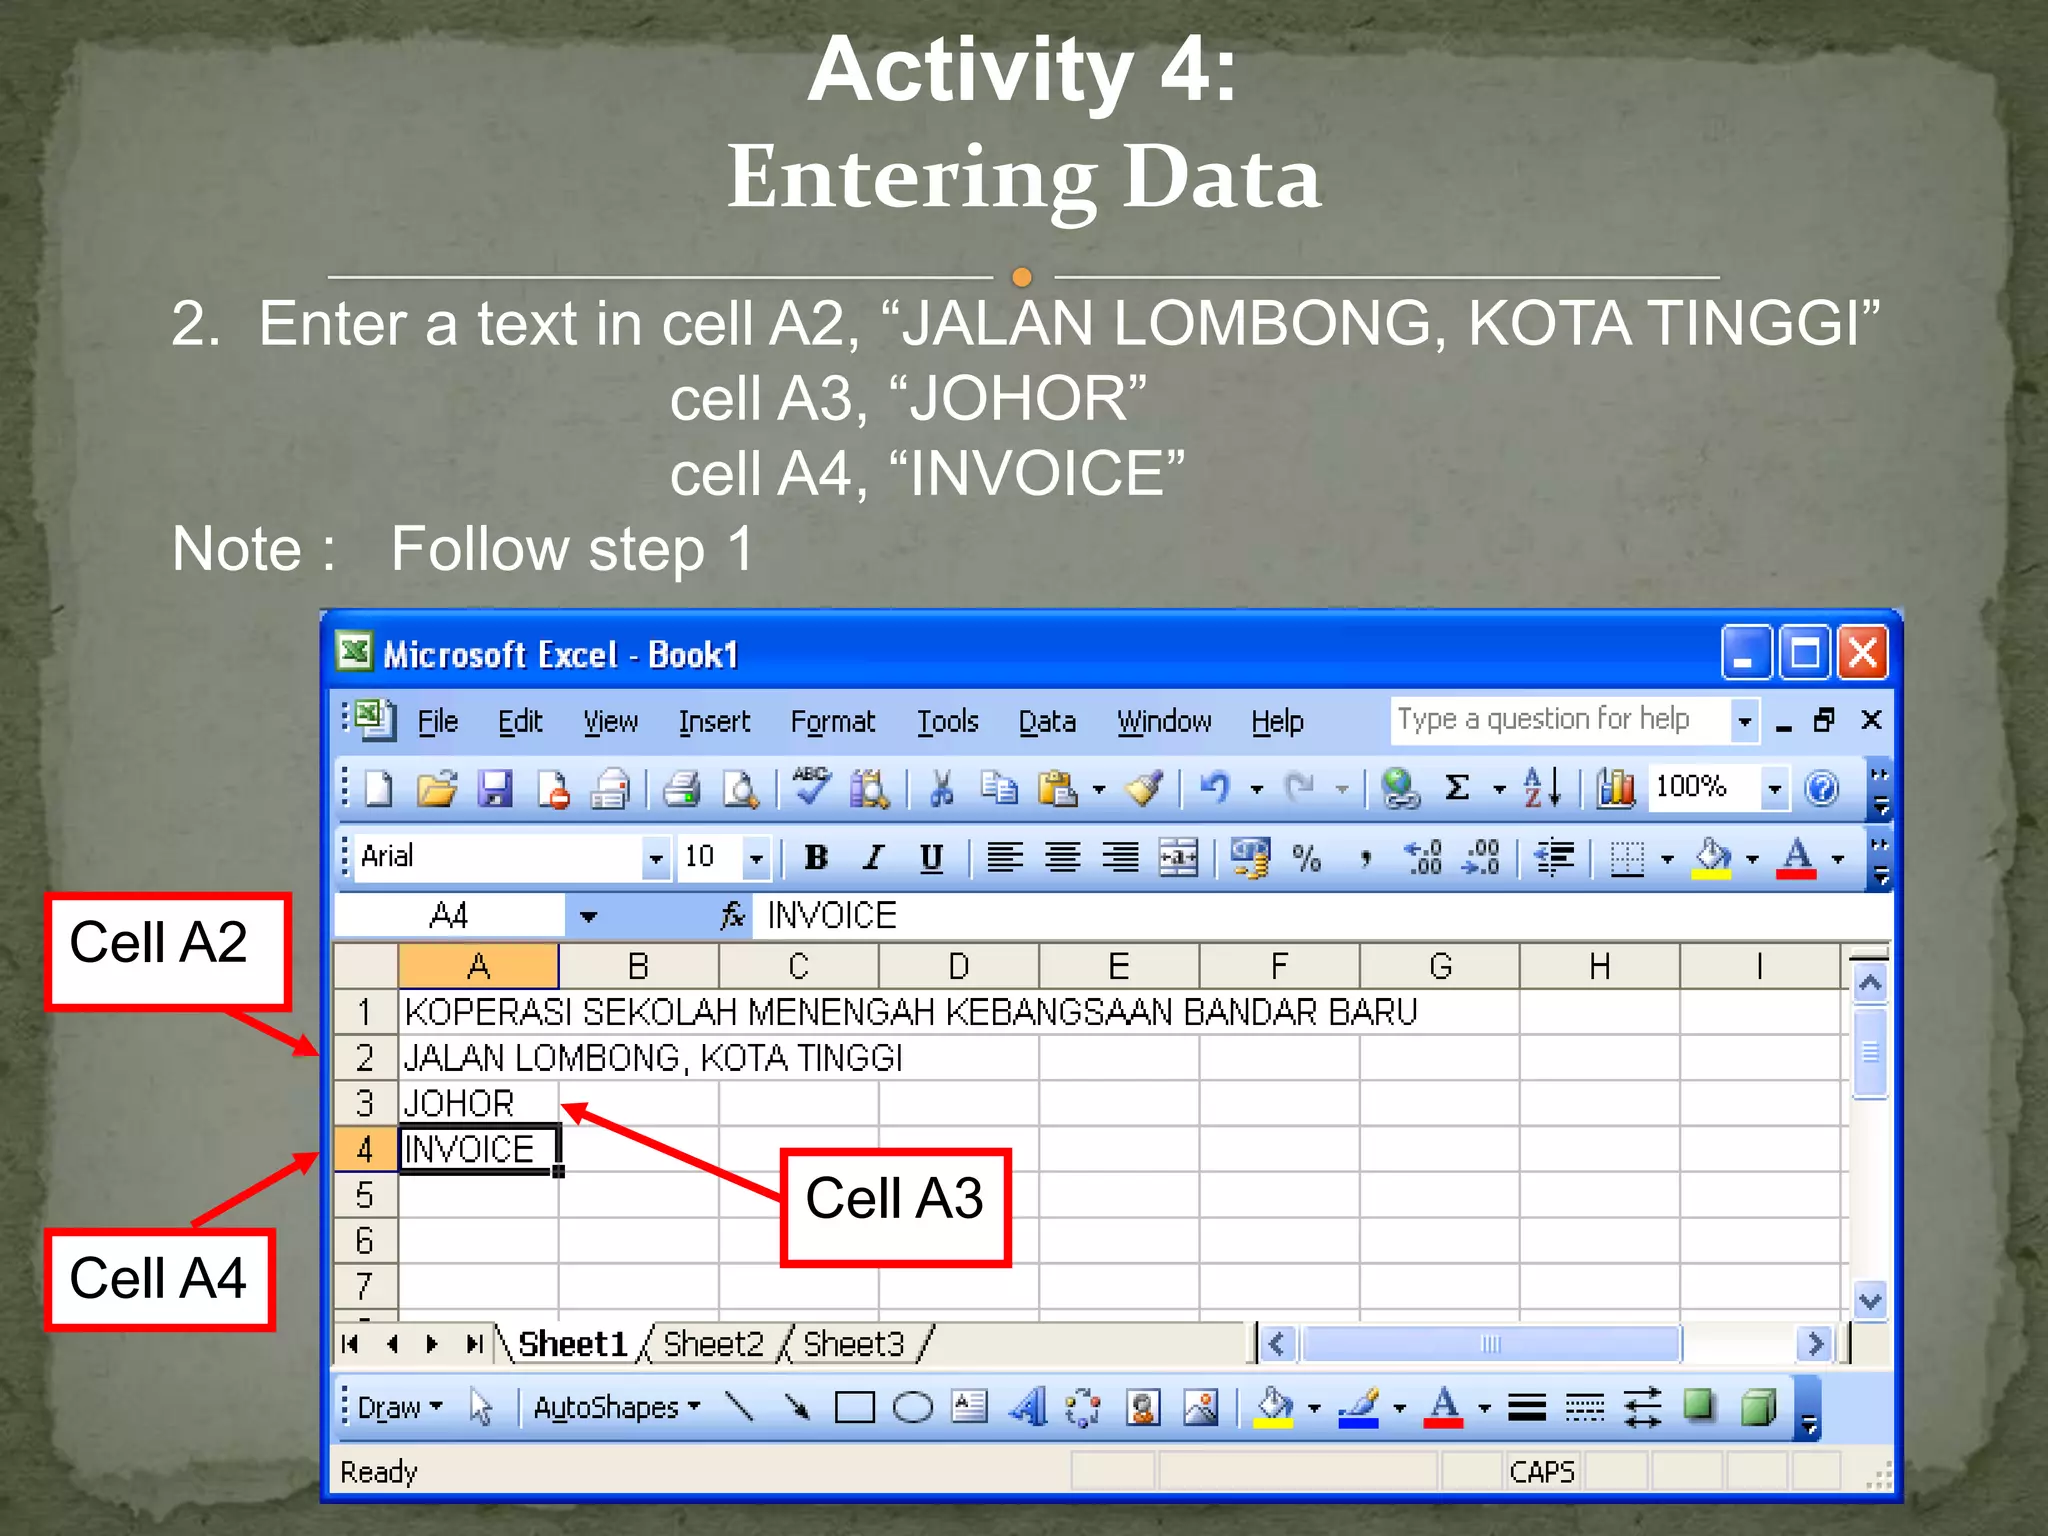Open the Arial font name dropdown
Viewport: 2048px width, 1536px height.
(x=655, y=858)
